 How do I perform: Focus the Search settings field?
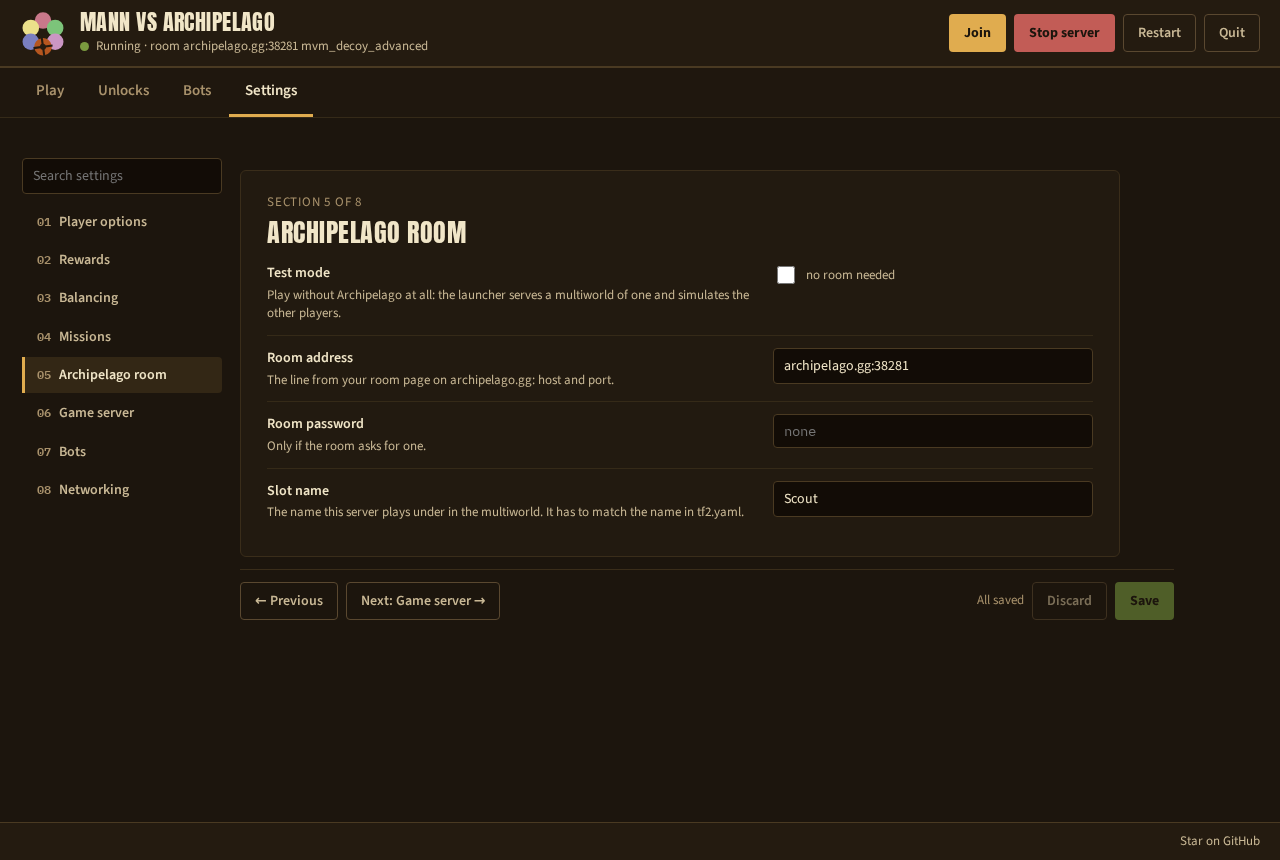coord(122,176)
